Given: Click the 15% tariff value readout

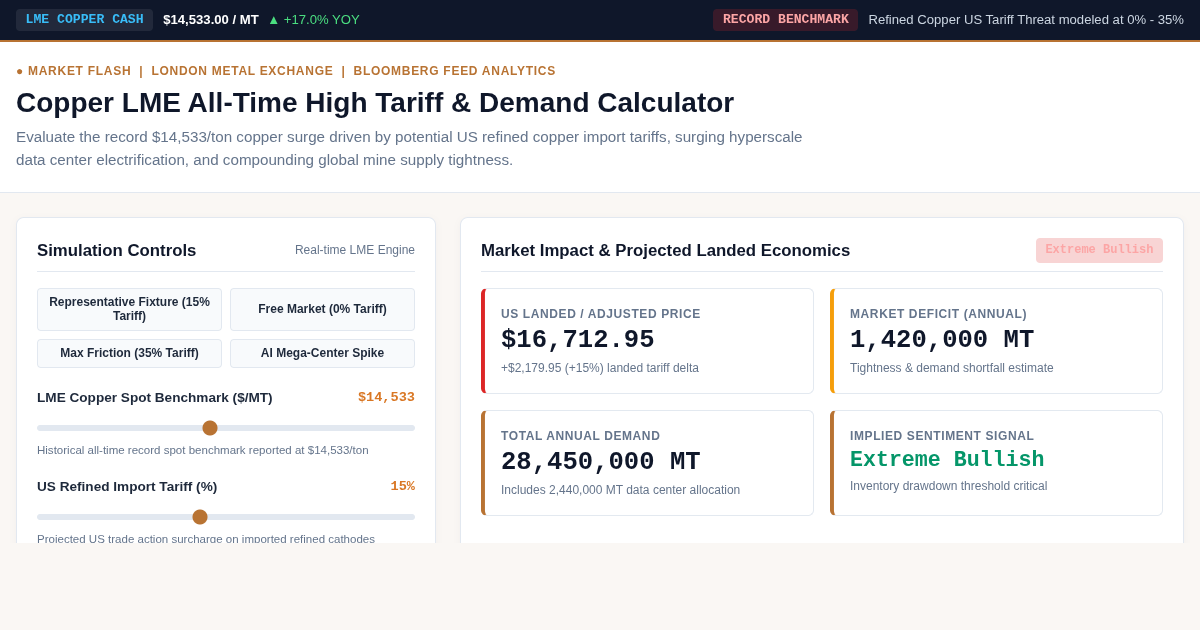Looking at the screenshot, I should pyautogui.click(x=403, y=486).
